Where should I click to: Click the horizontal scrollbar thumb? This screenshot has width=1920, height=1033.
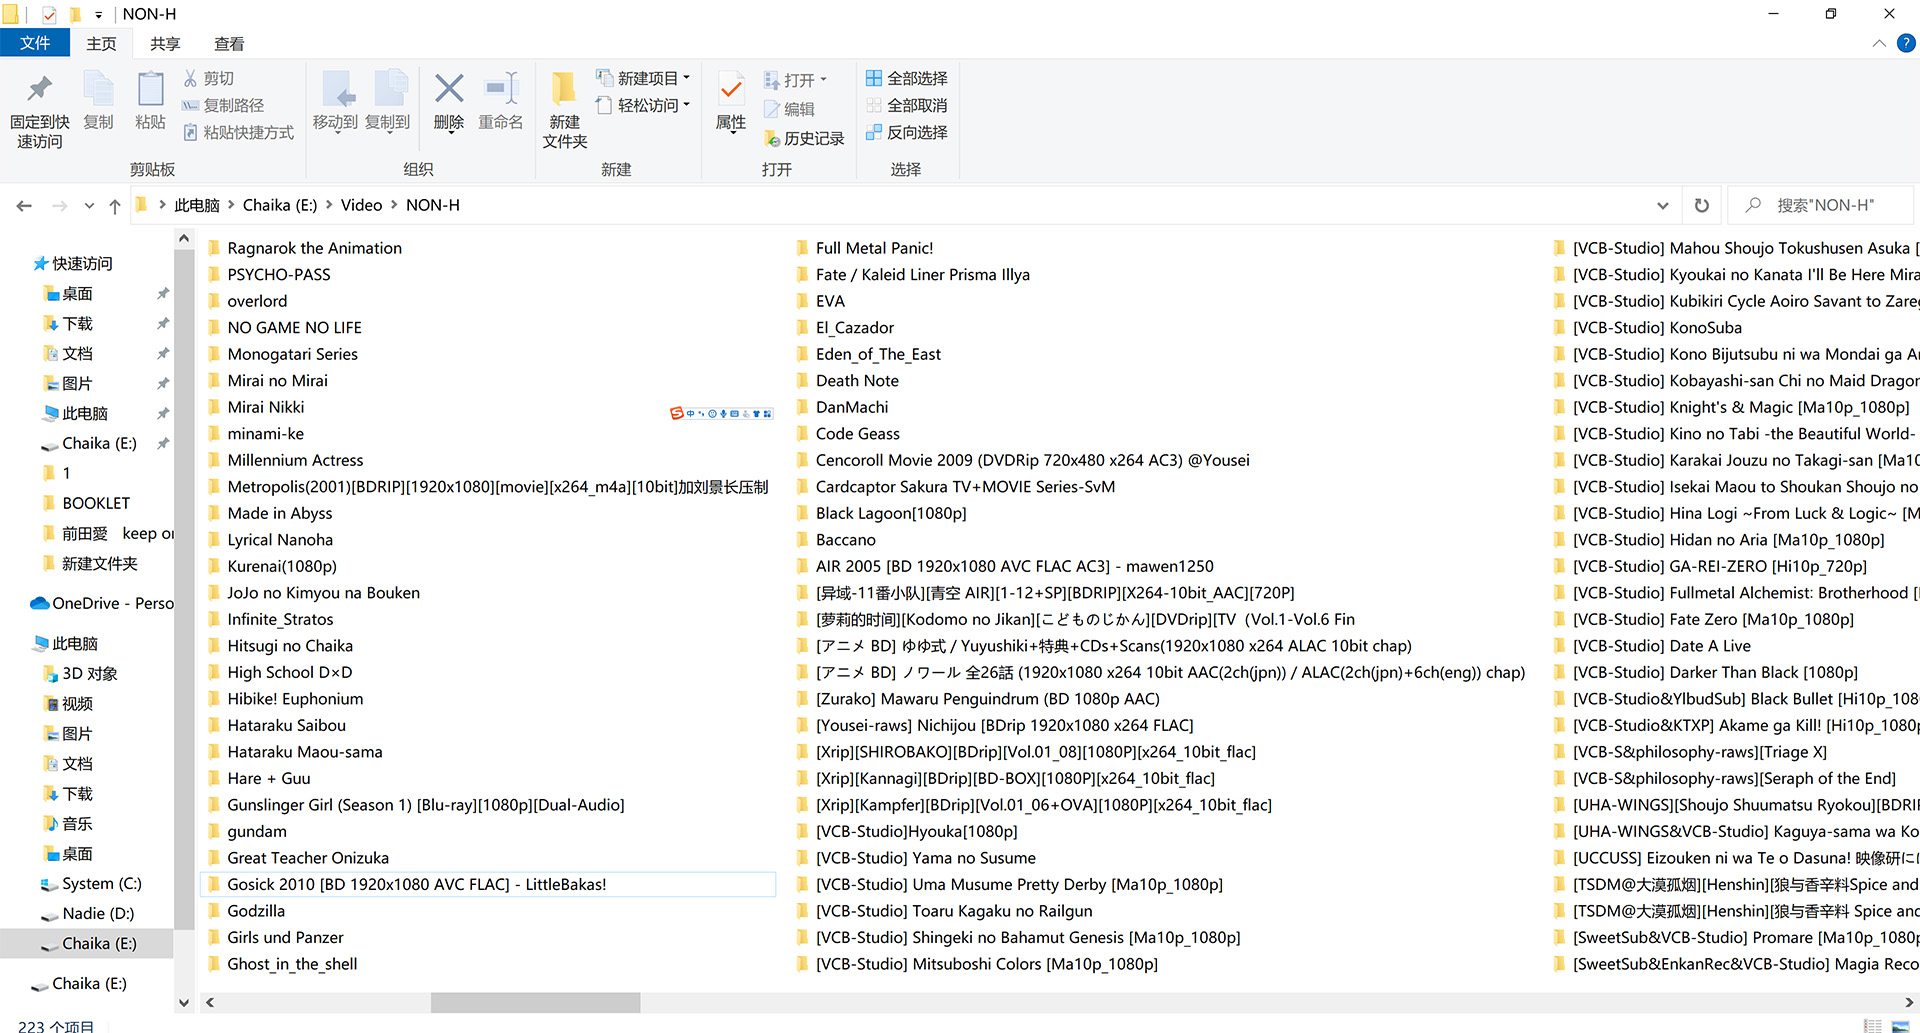click(x=535, y=1002)
